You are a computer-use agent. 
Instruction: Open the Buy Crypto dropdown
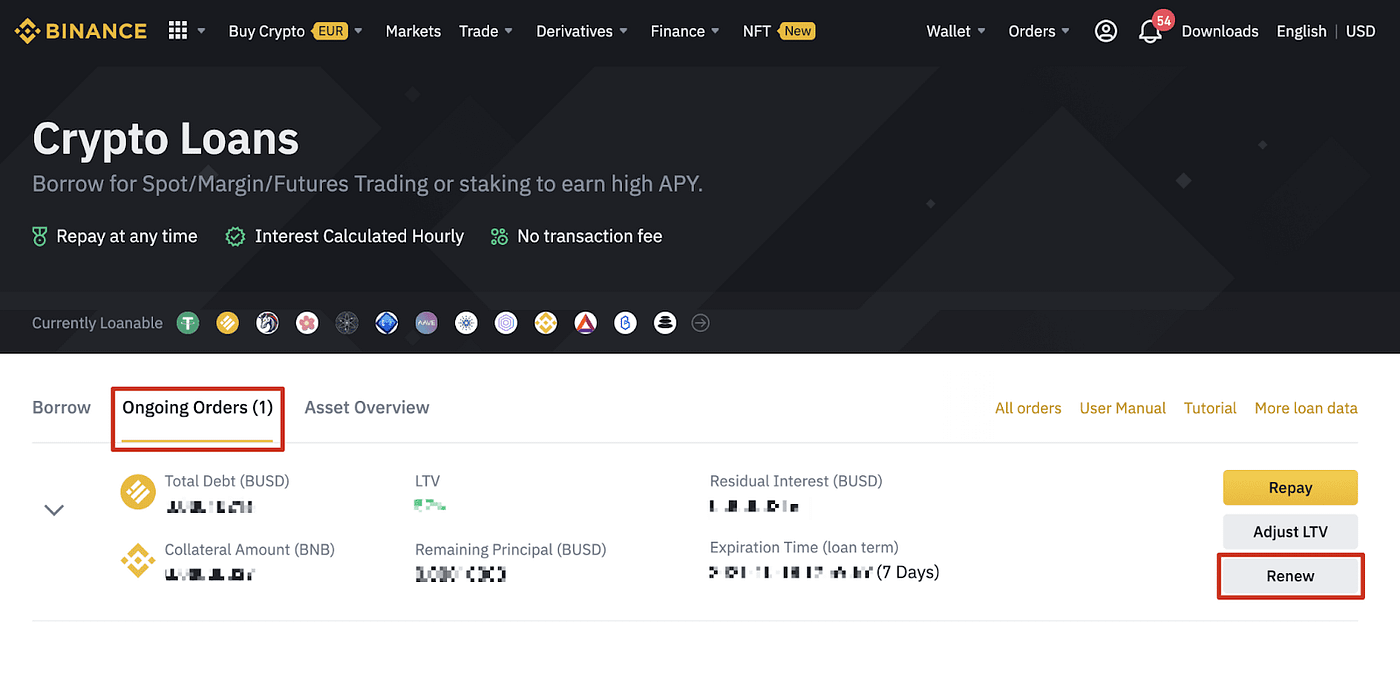click(x=296, y=31)
